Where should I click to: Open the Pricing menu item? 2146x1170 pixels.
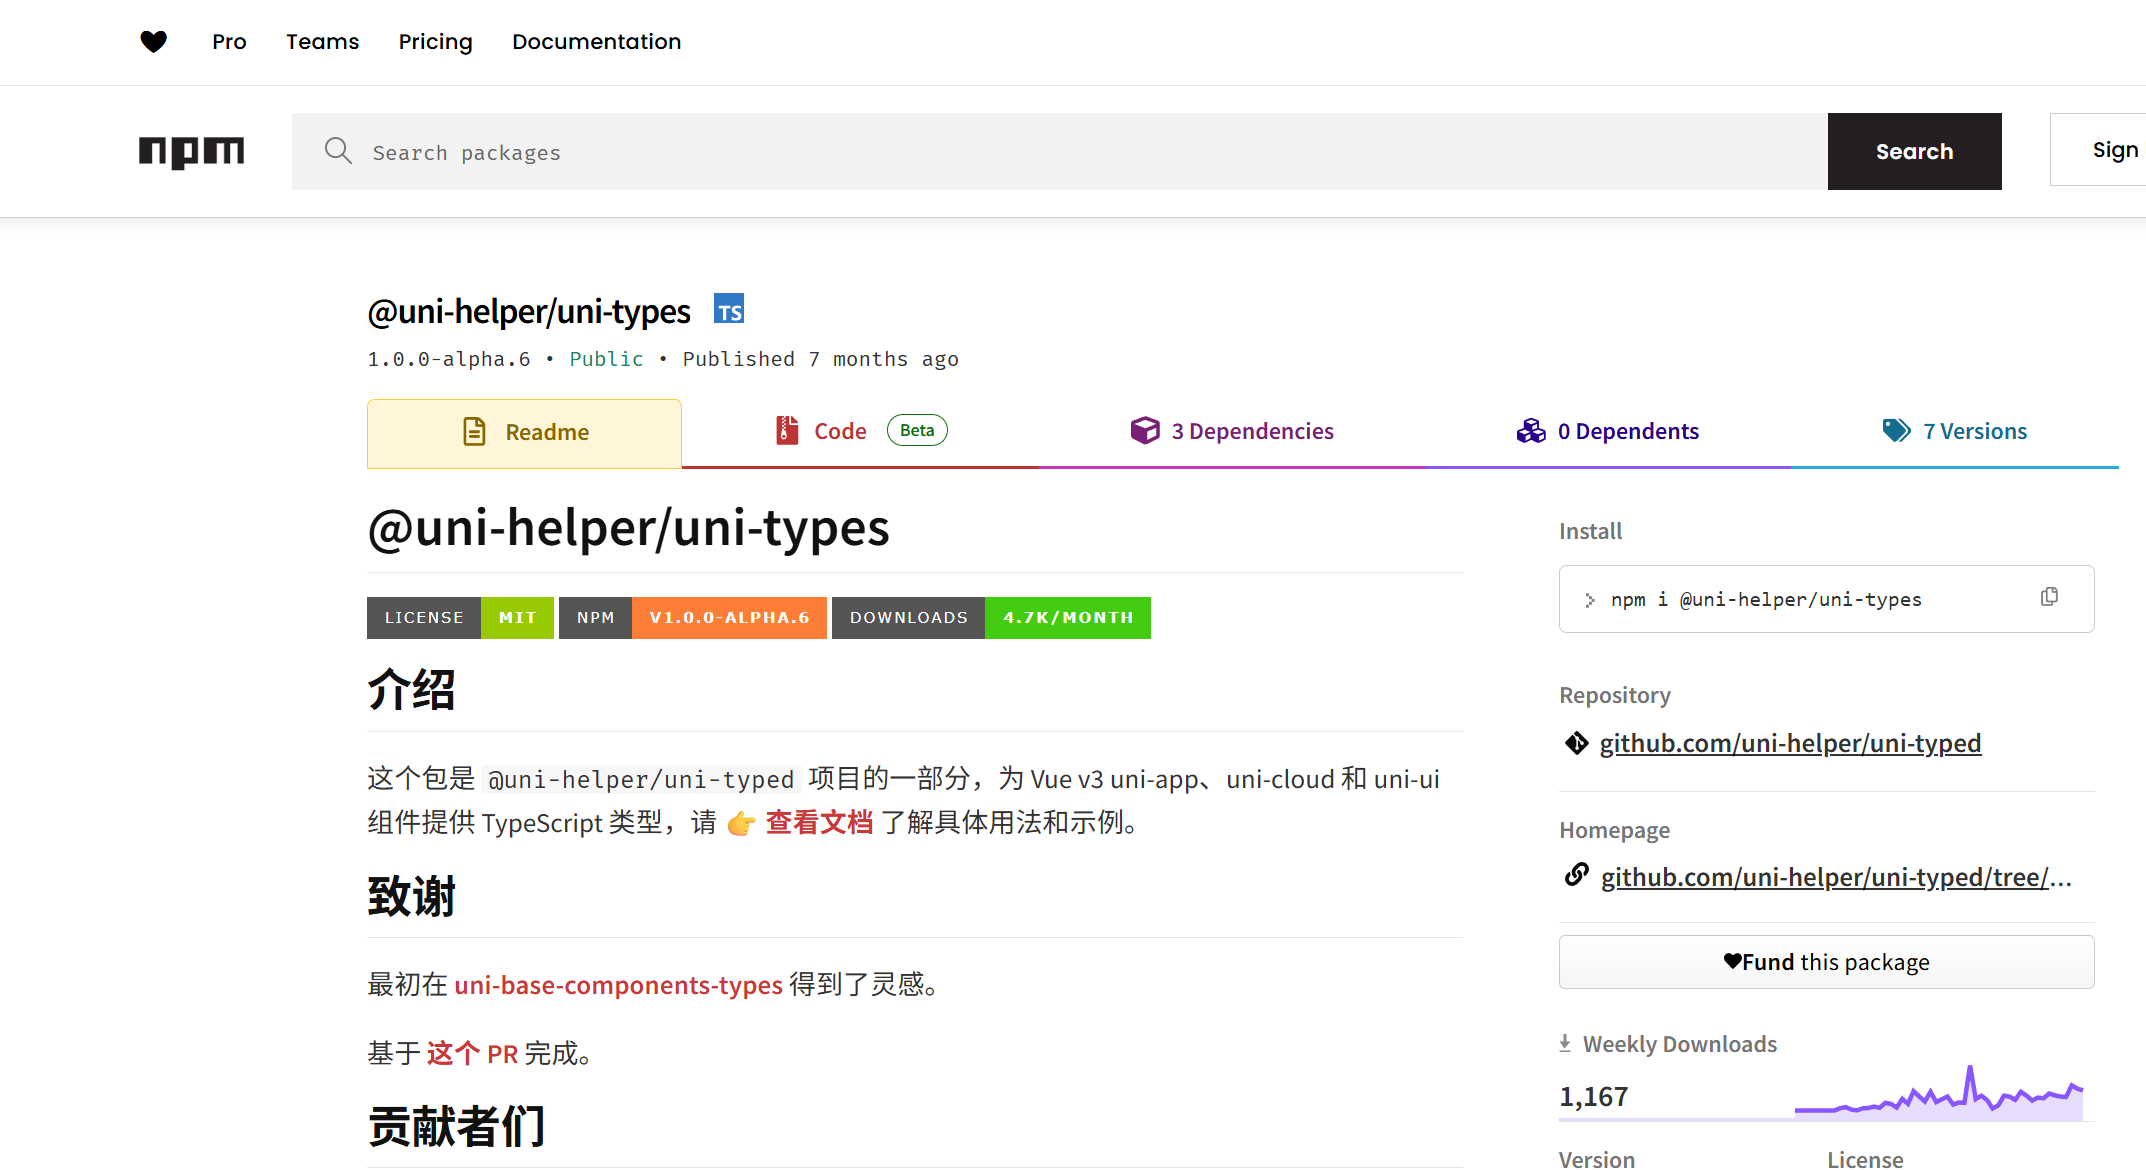435,42
